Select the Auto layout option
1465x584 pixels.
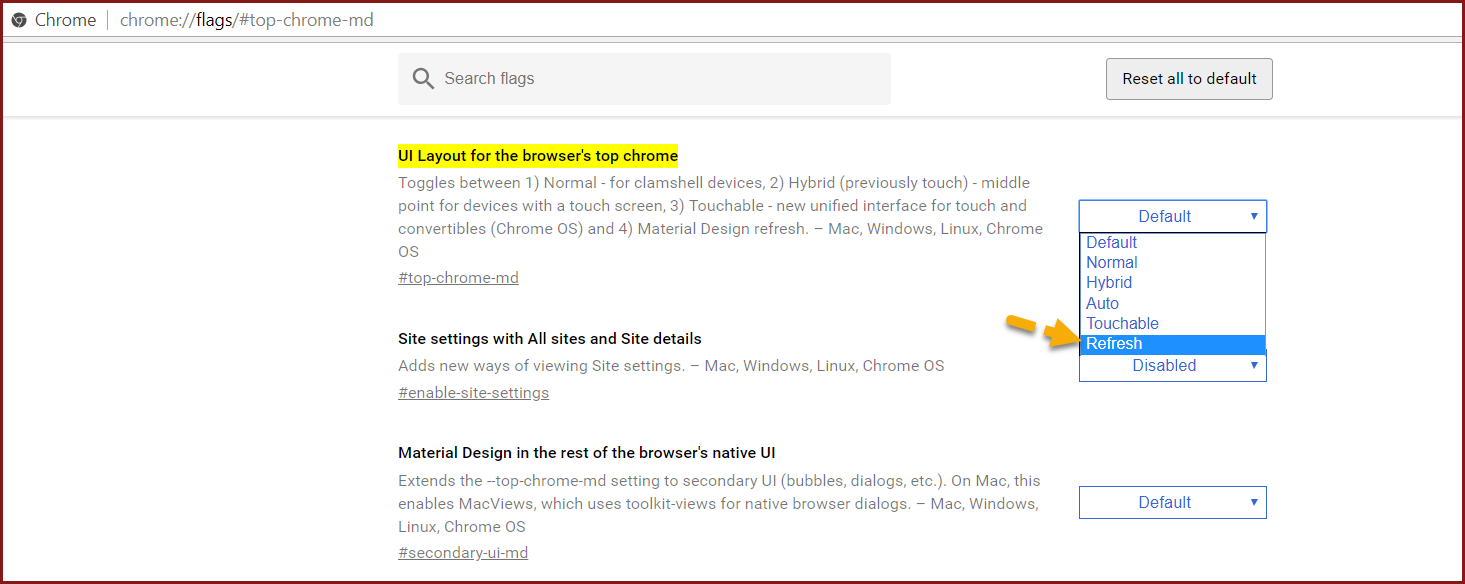tap(1103, 303)
